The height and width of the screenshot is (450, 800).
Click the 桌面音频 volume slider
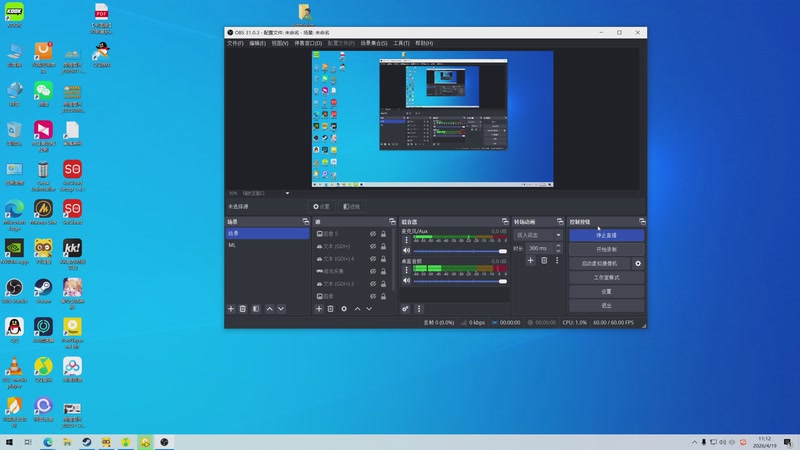pos(460,281)
